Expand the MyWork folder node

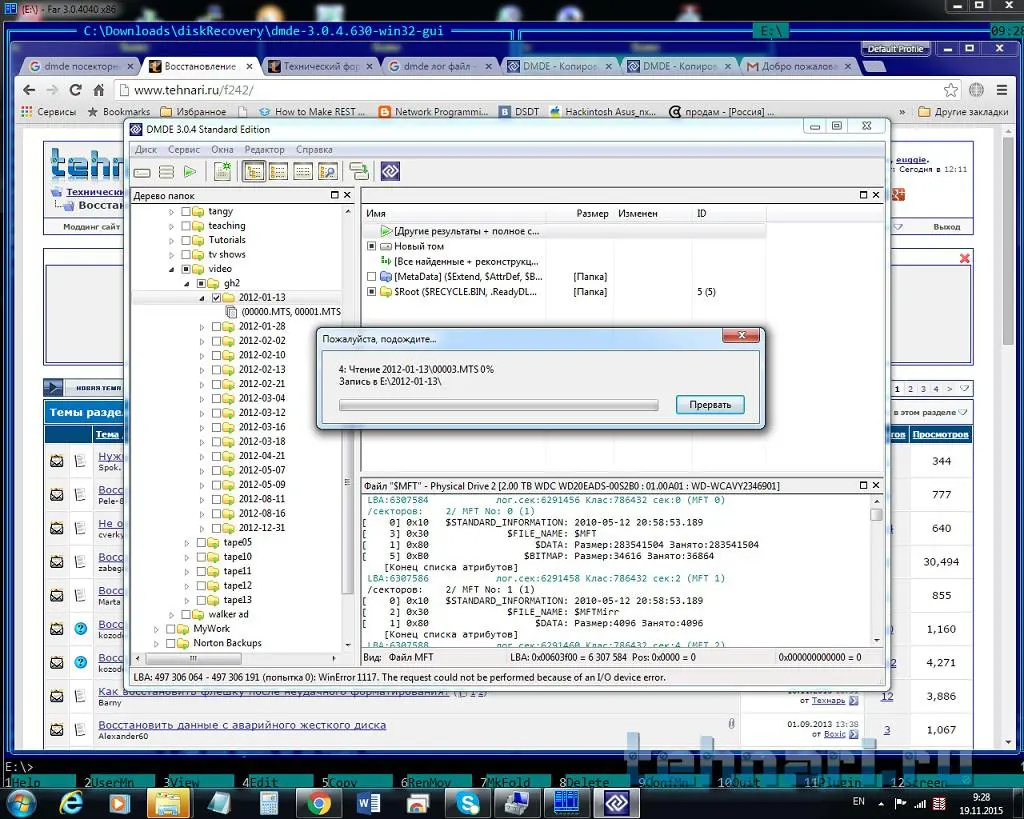(x=156, y=629)
